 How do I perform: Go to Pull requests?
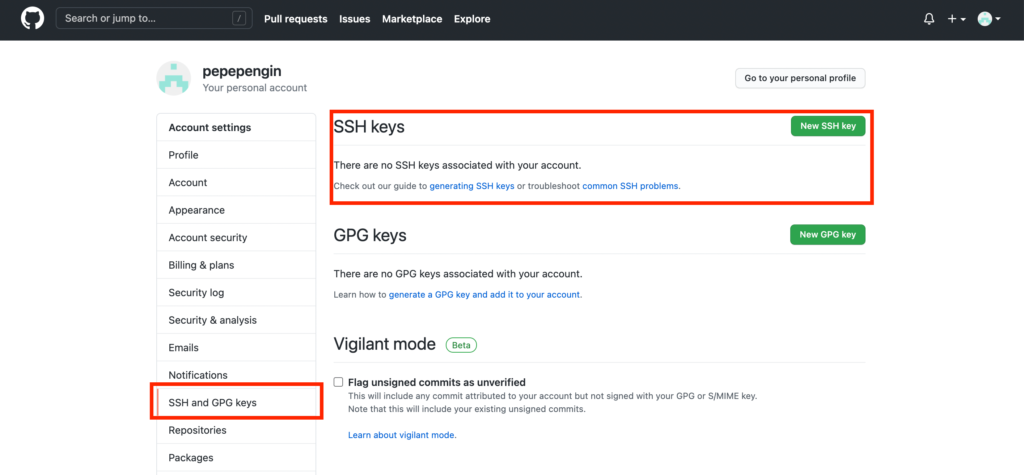point(296,19)
